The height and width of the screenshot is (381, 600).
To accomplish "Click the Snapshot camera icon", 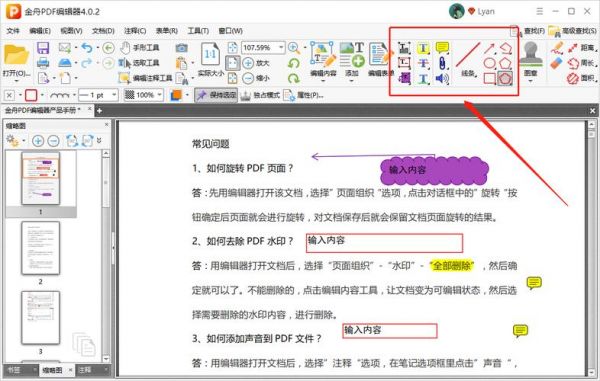I will click(x=181, y=48).
